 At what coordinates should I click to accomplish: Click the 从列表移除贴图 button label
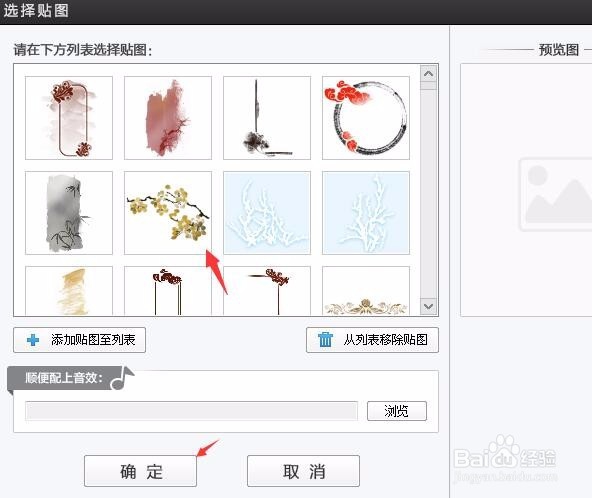[x=385, y=340]
